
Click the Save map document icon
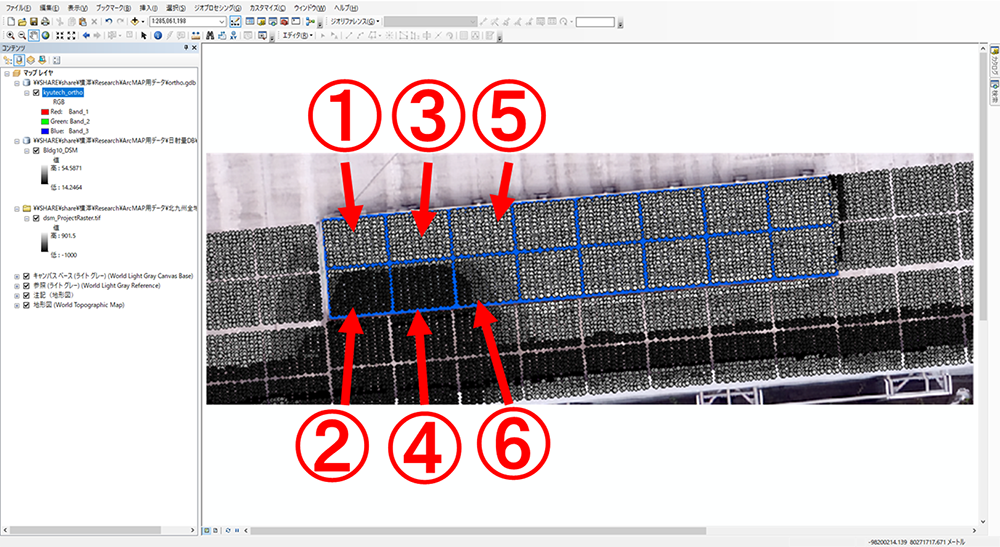tap(33, 21)
